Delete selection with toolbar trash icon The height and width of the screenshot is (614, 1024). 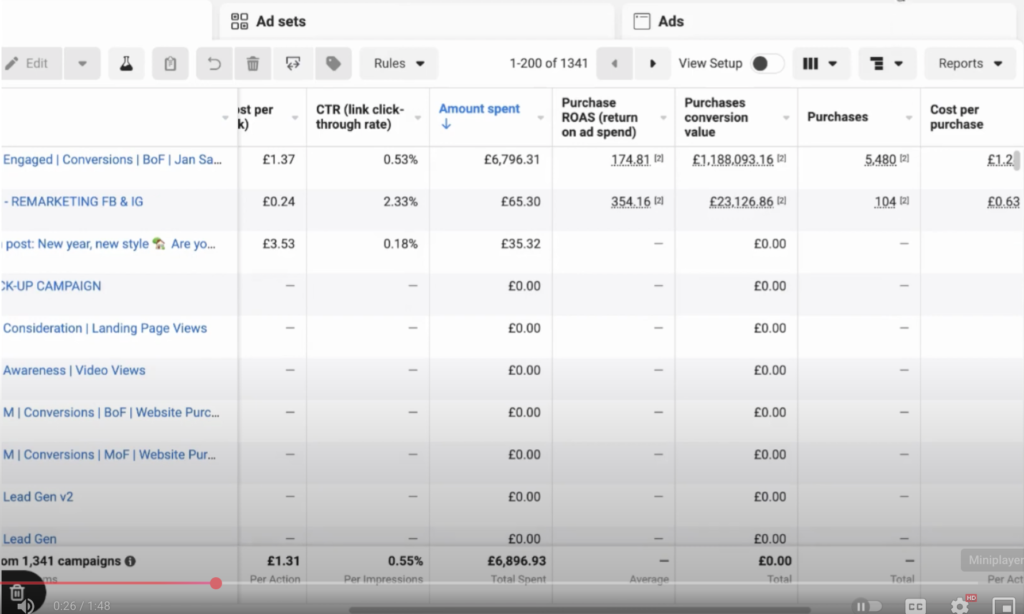tap(253, 63)
